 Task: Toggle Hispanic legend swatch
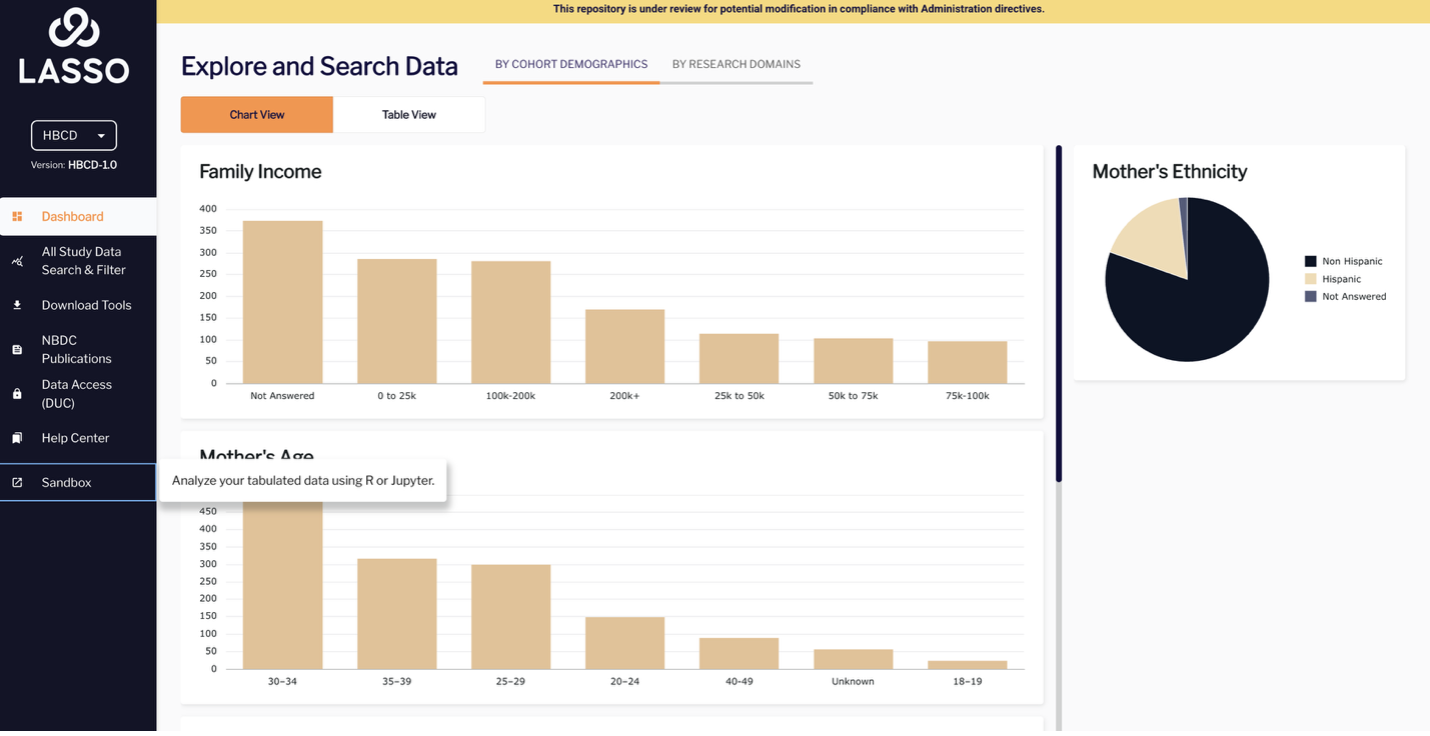pyautogui.click(x=1310, y=279)
